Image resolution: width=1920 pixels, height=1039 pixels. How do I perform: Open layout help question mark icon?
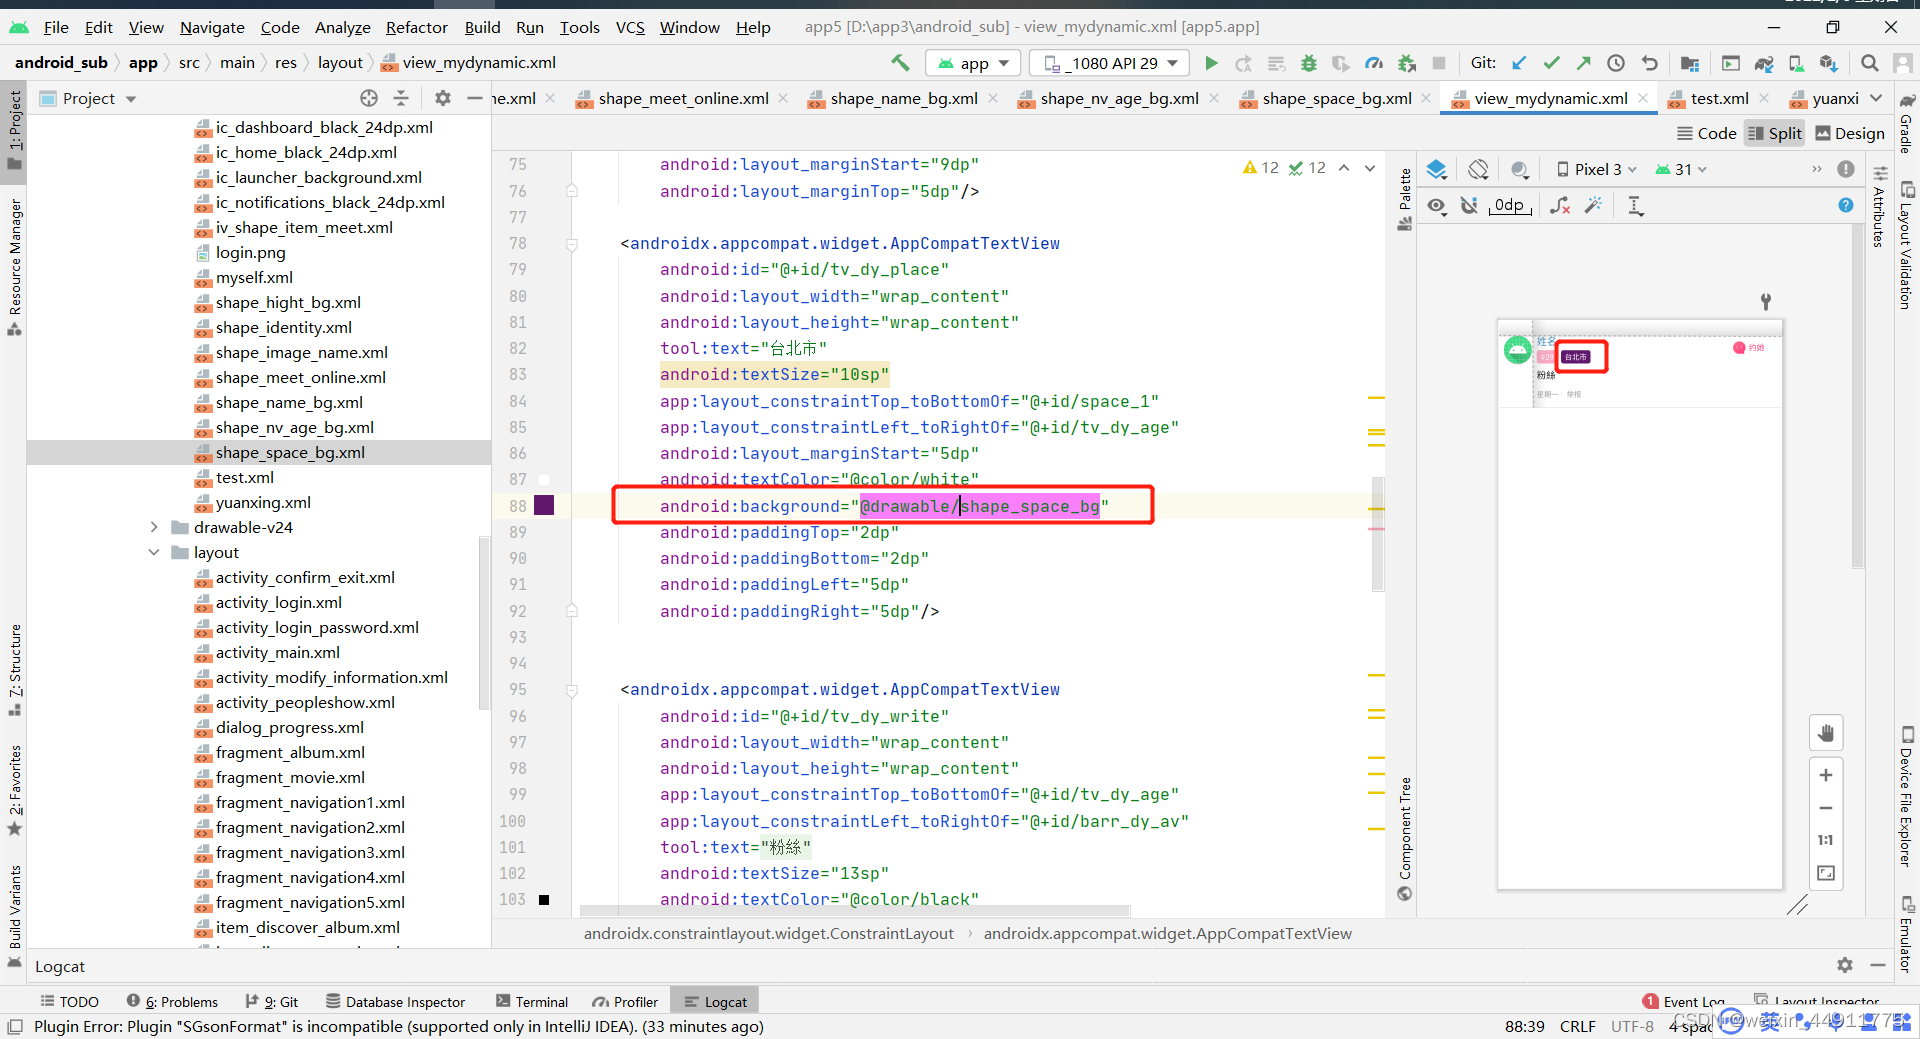coord(1846,205)
